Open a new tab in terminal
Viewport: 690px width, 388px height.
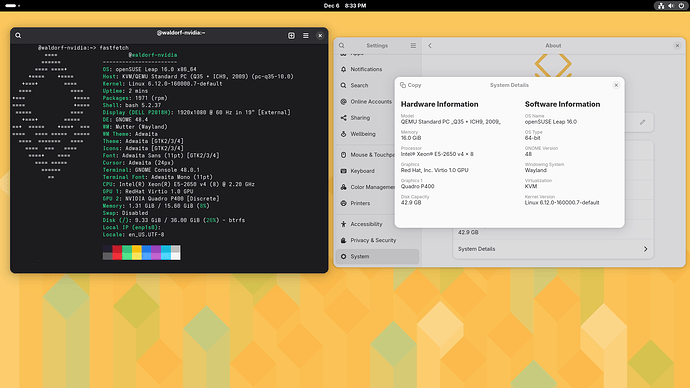point(291,36)
